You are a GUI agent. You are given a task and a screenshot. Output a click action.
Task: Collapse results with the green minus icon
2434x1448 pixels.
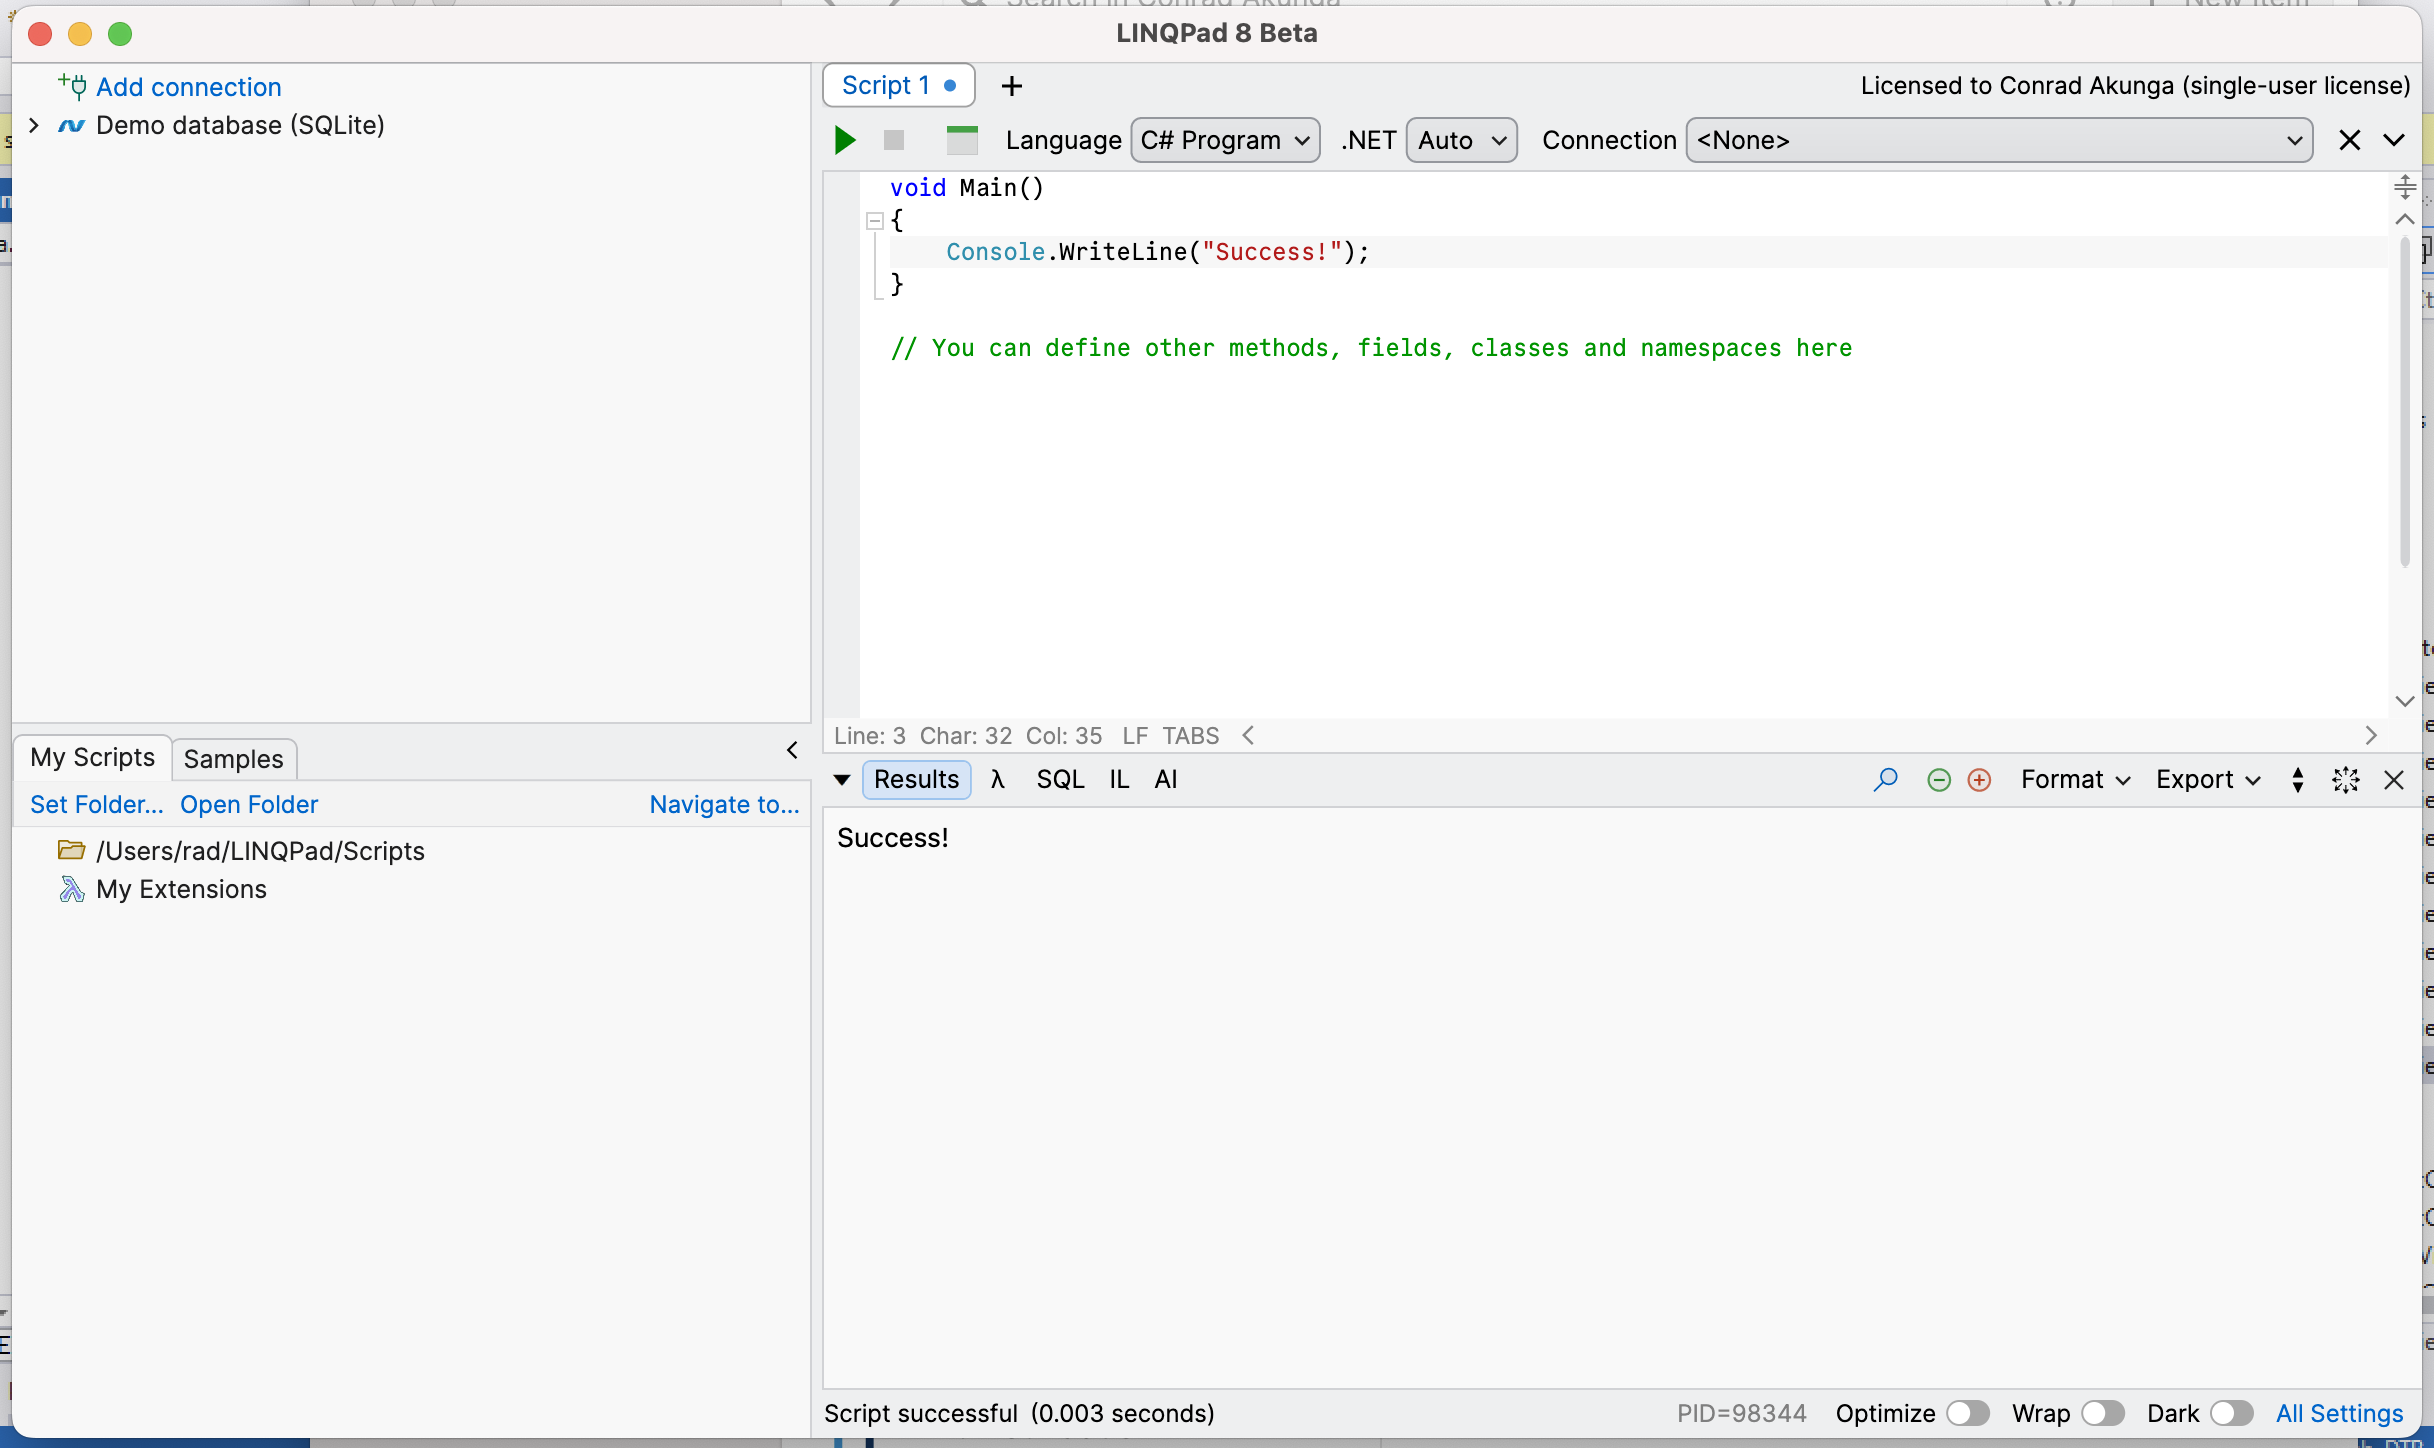[x=1939, y=779]
